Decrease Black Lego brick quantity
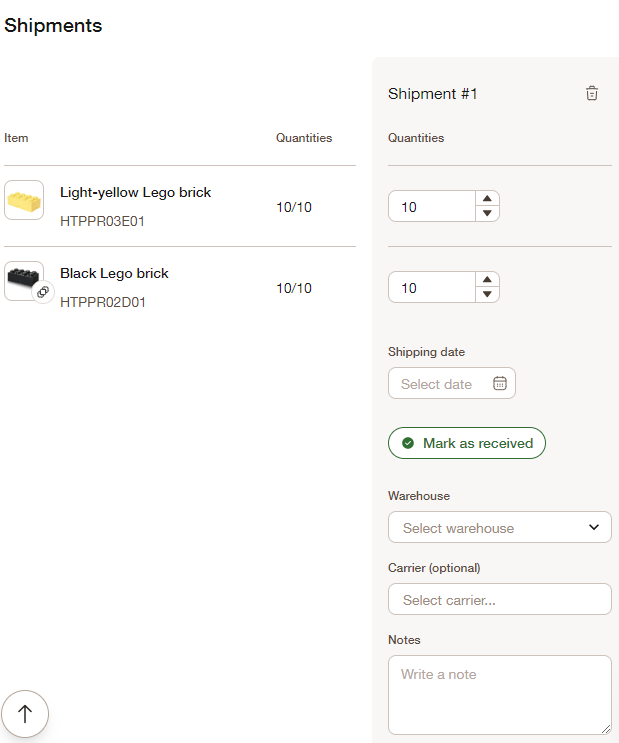This screenshot has height=743, width=619. pyautogui.click(x=487, y=295)
